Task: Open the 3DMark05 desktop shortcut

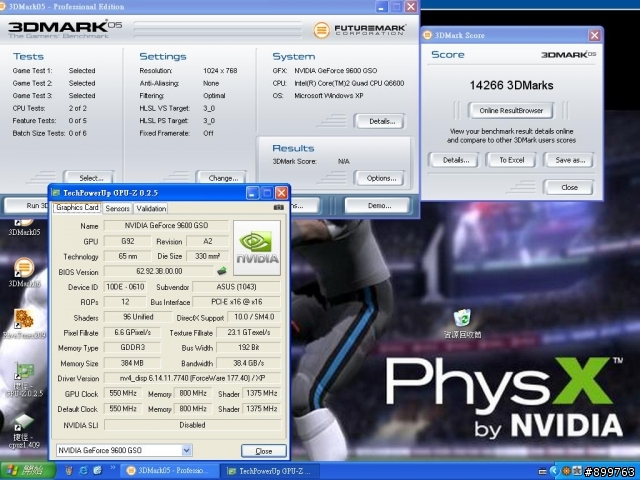Action: click(x=24, y=227)
